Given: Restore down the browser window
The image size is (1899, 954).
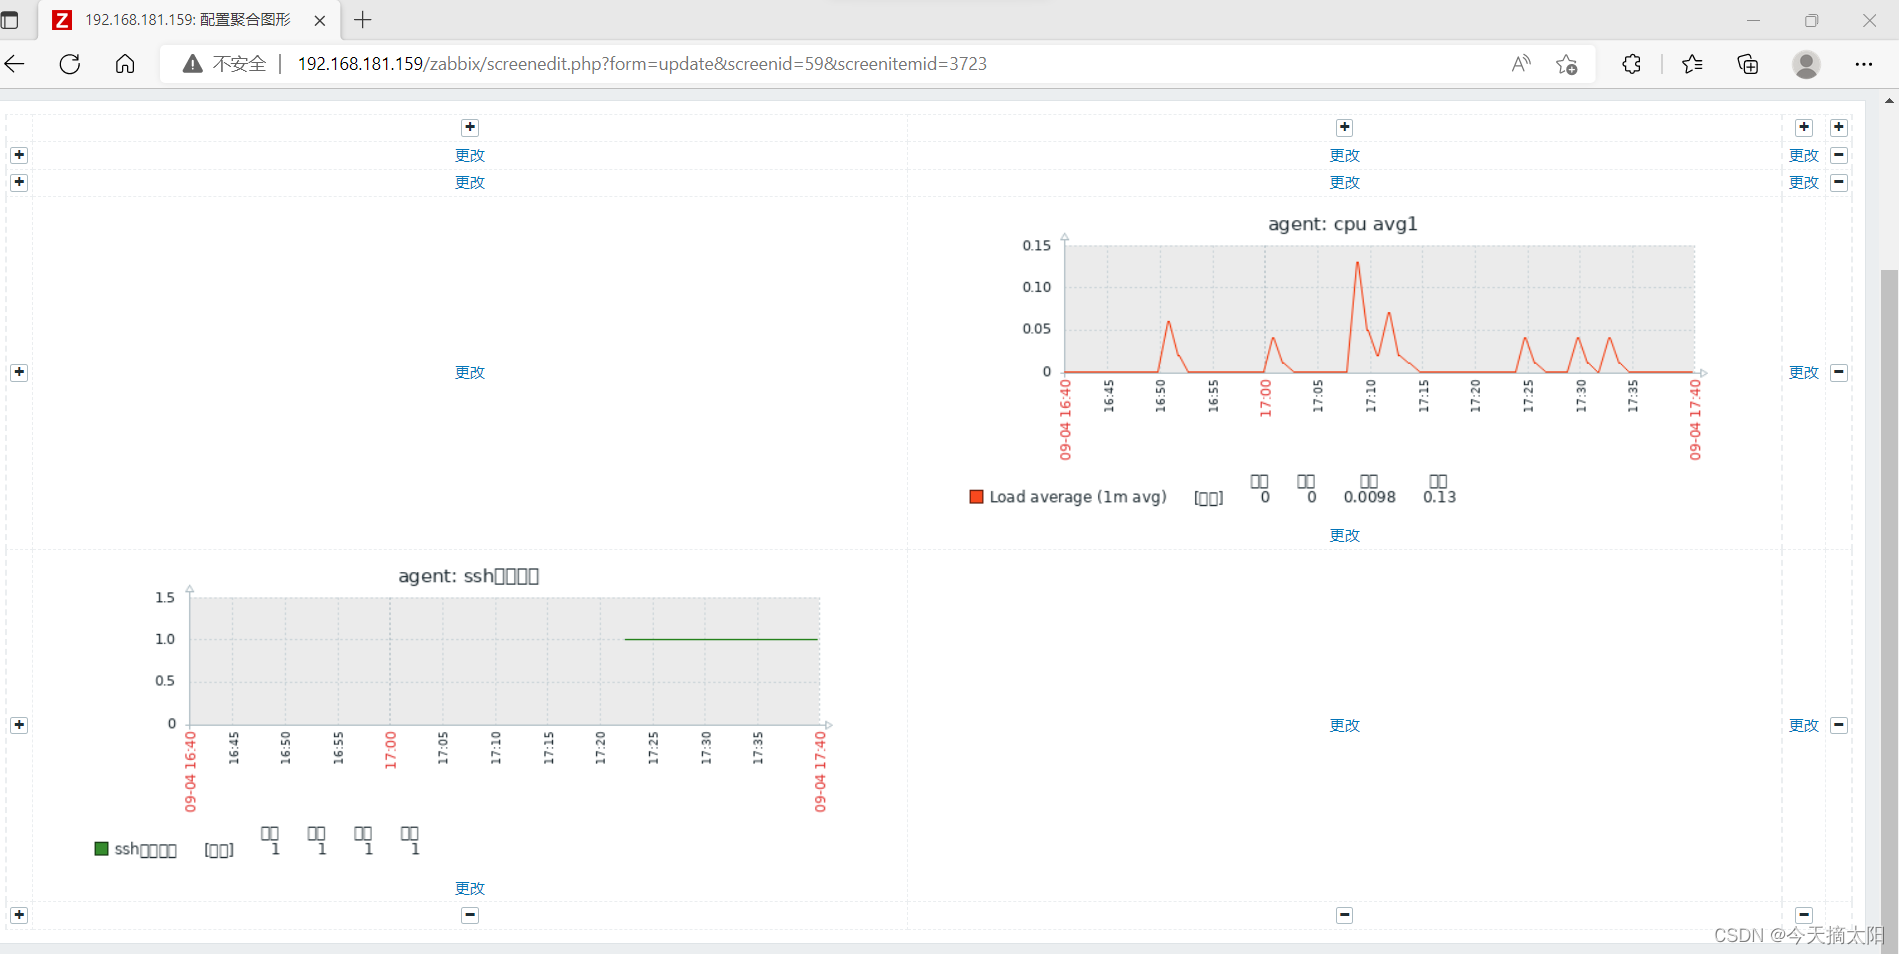Looking at the screenshot, I should click(1811, 20).
